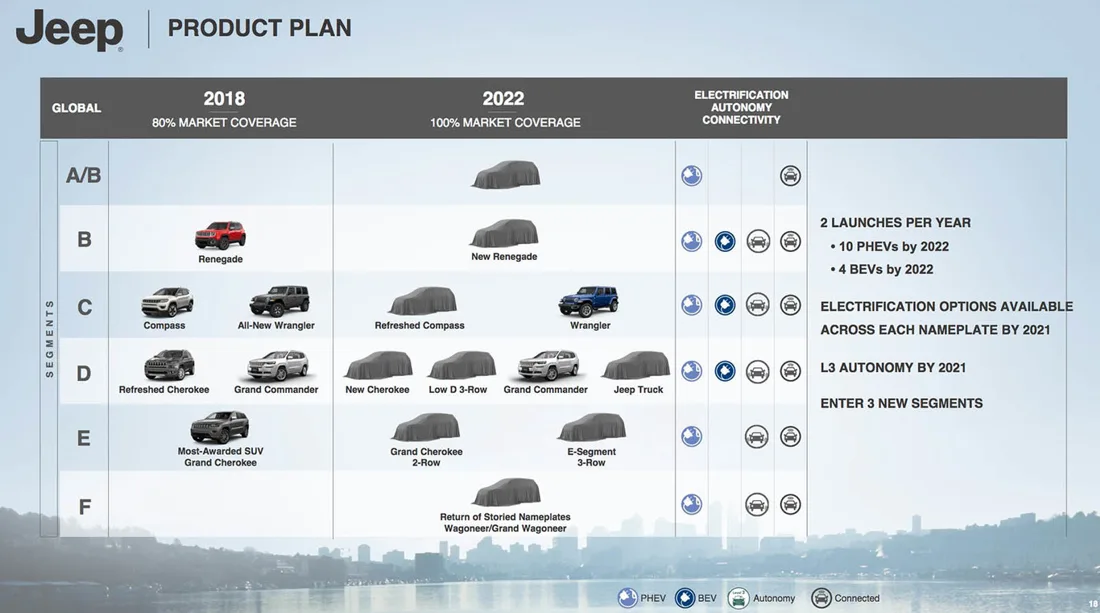Select the red Renegade car image
Screen dimensions: 1100x613
tap(220, 235)
